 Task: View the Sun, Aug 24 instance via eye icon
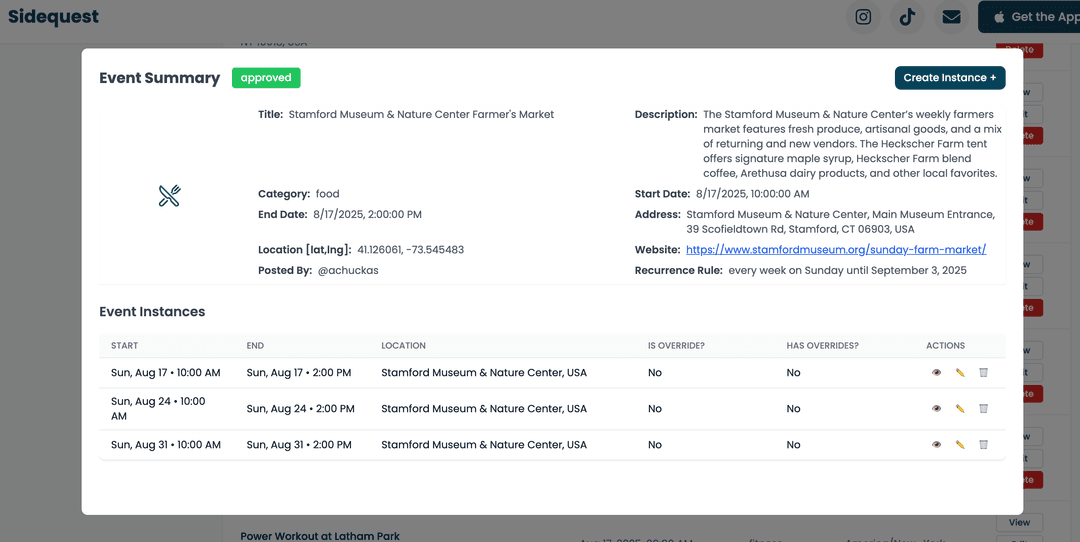936,408
